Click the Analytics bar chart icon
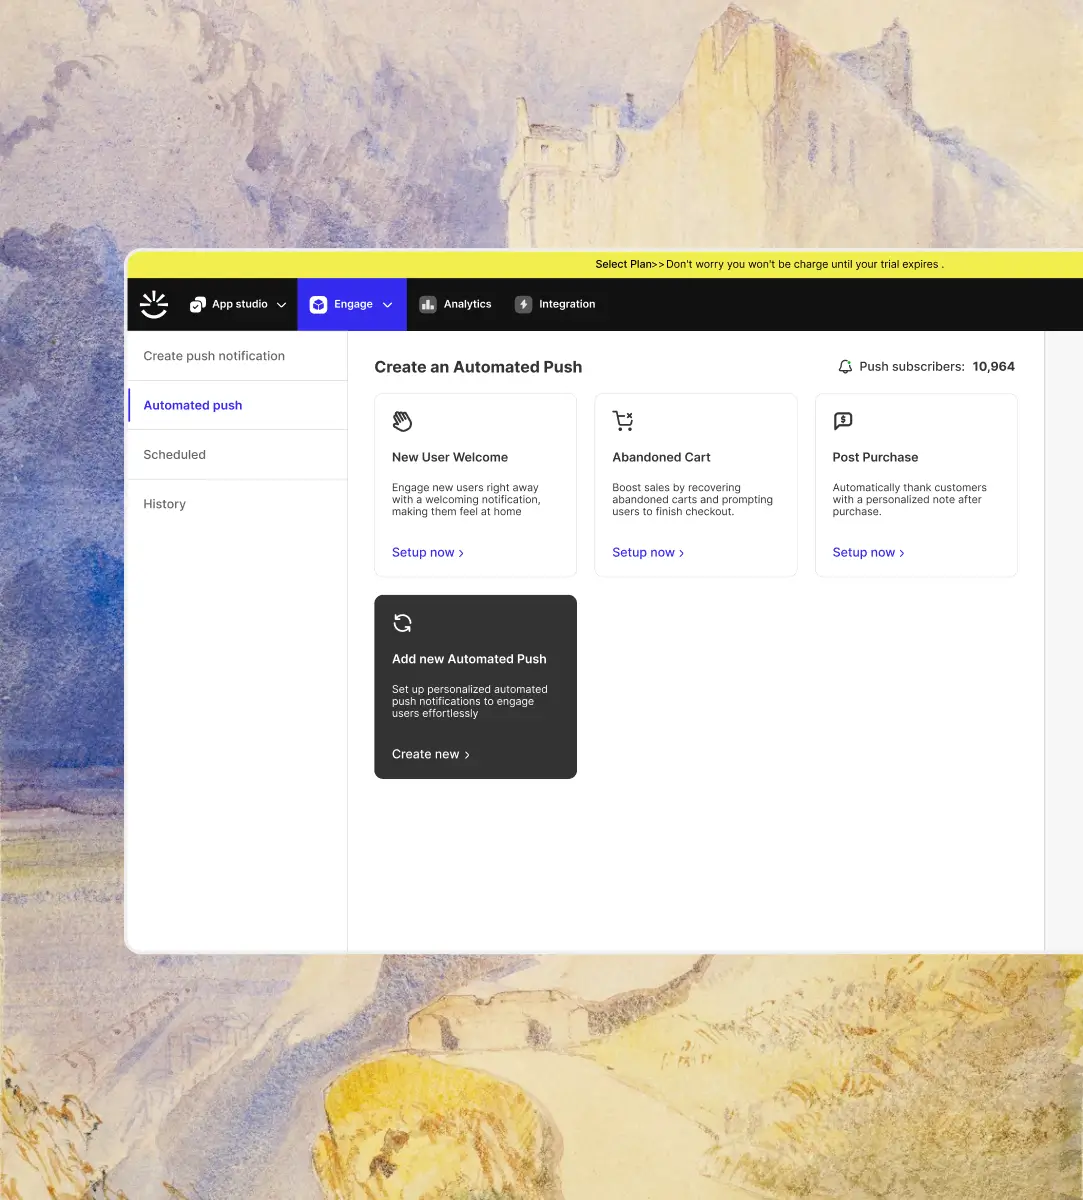 428,304
